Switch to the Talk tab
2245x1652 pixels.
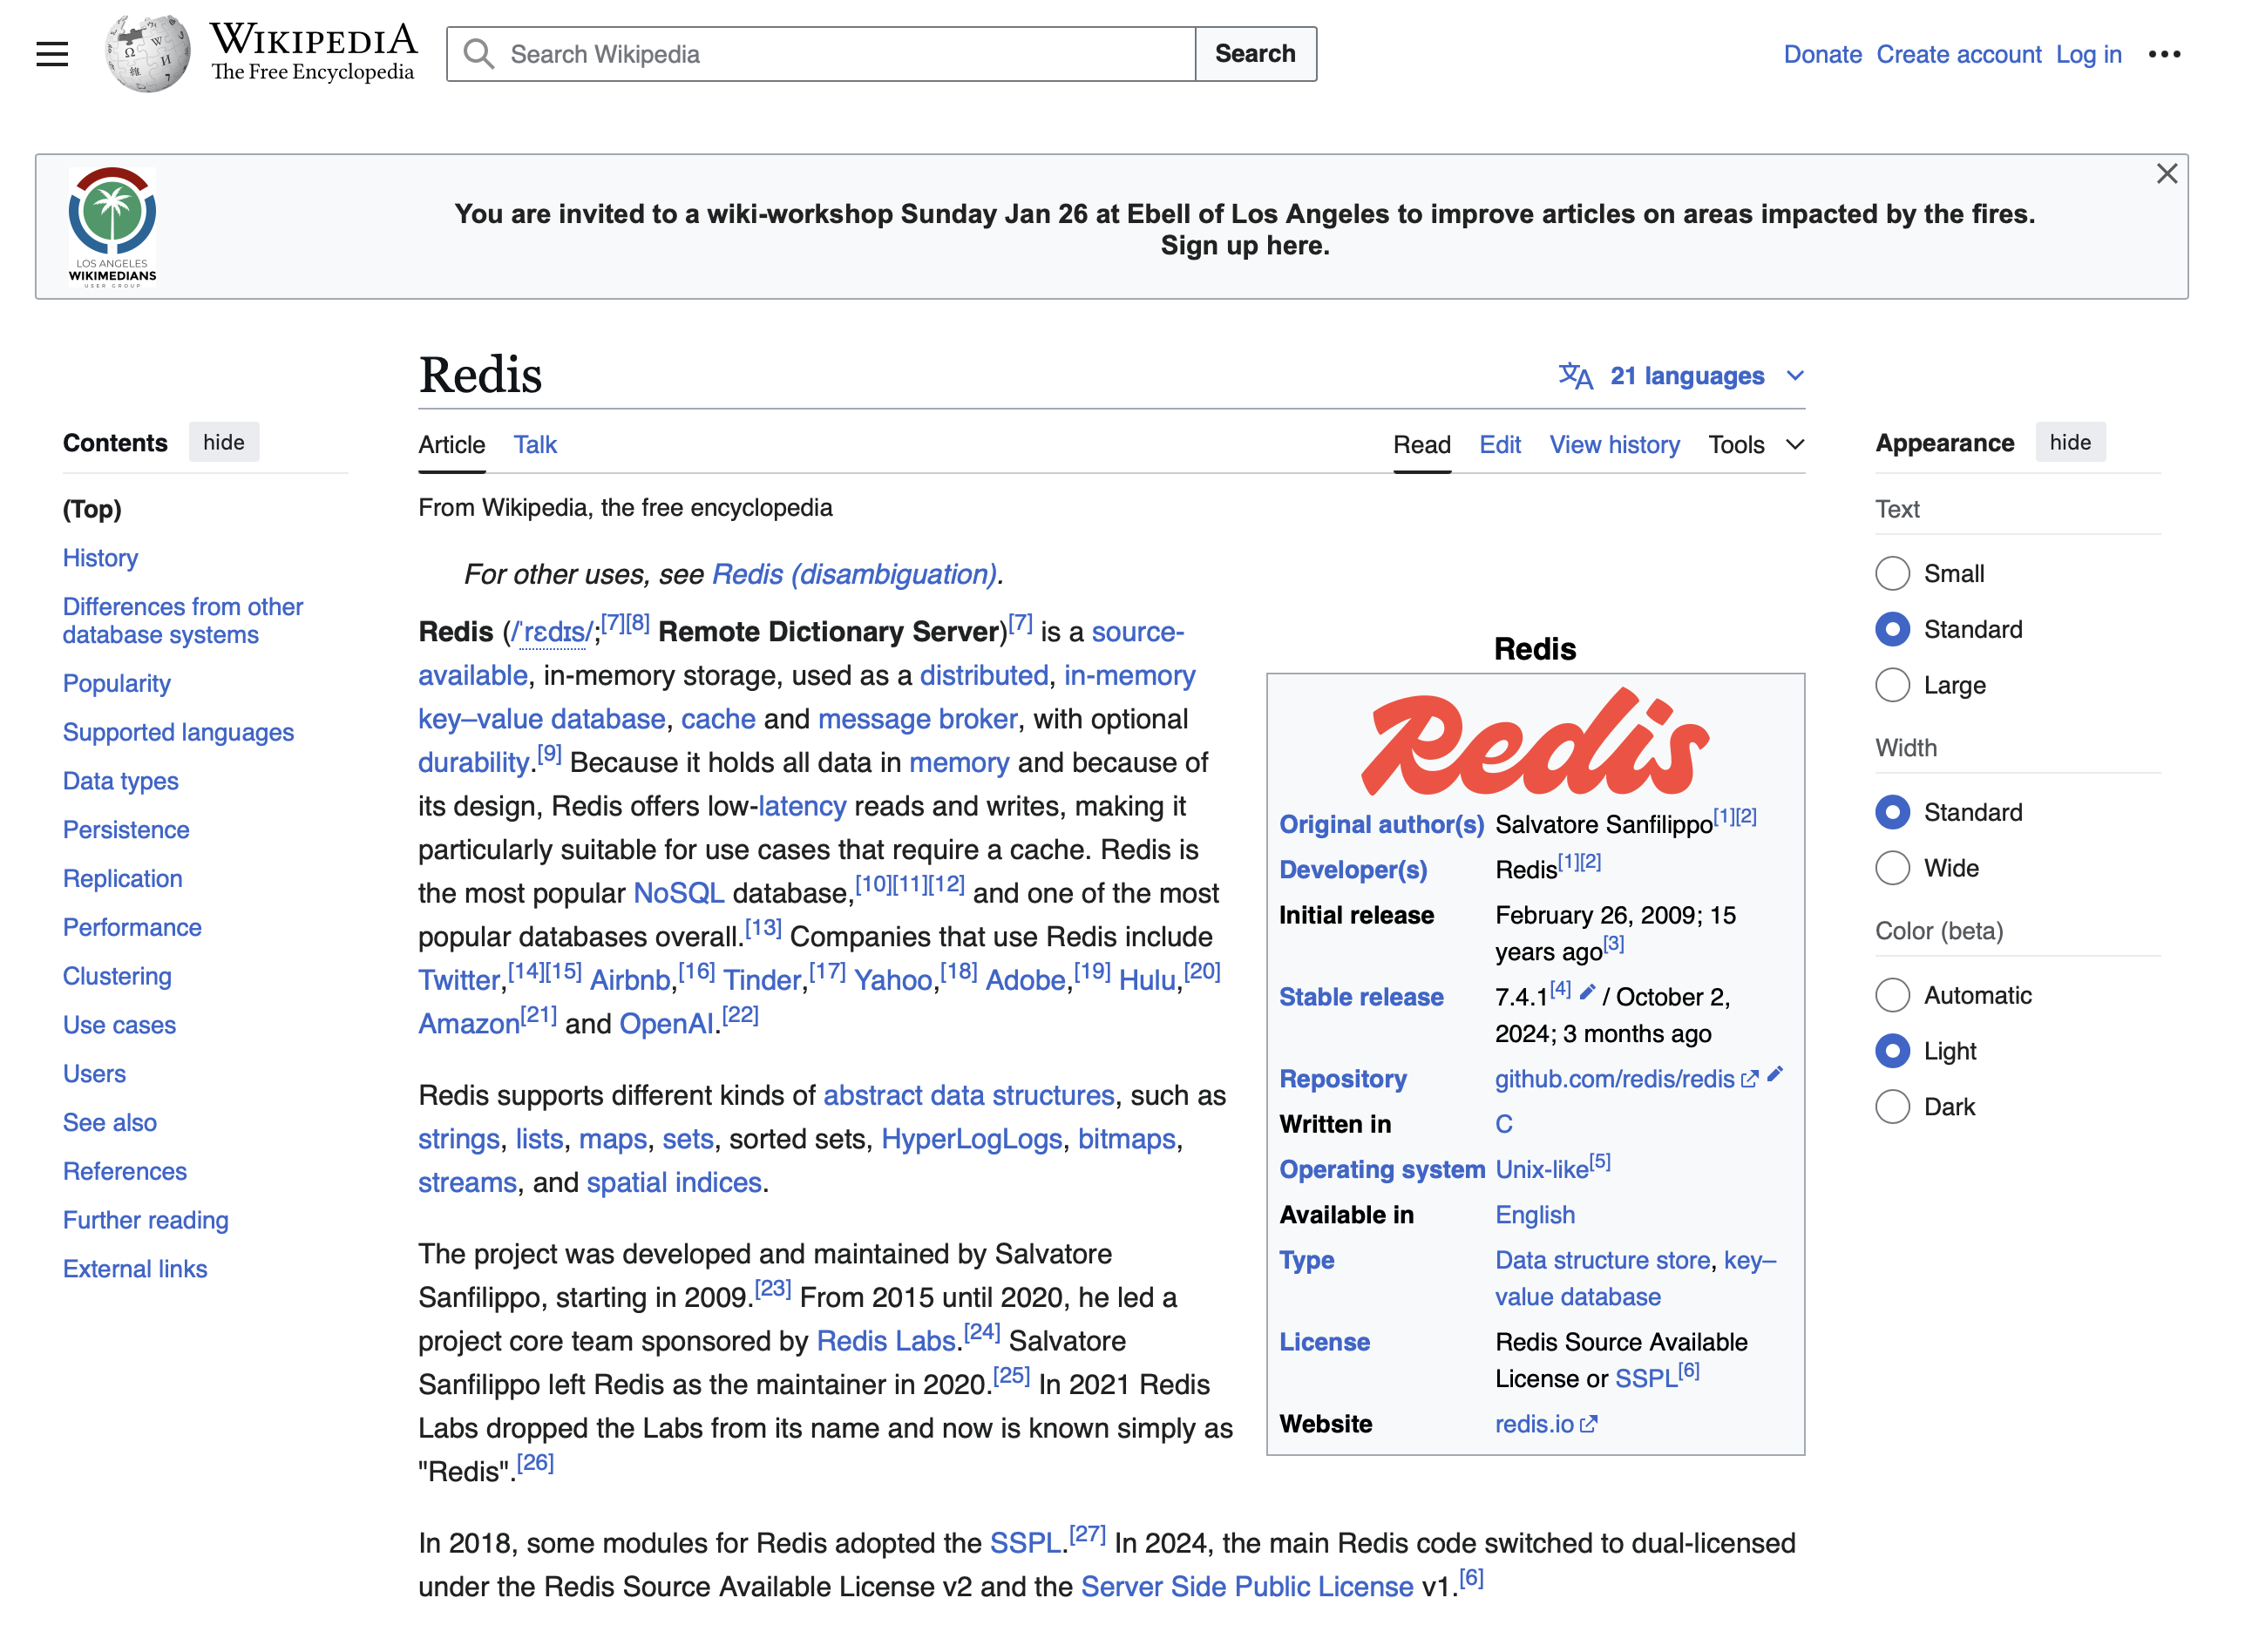coord(535,445)
